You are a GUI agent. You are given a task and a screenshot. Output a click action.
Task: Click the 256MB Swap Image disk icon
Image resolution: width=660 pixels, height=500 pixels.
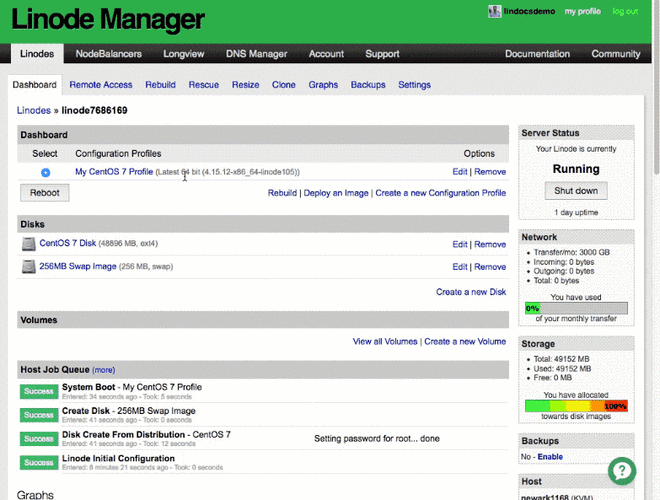point(29,267)
